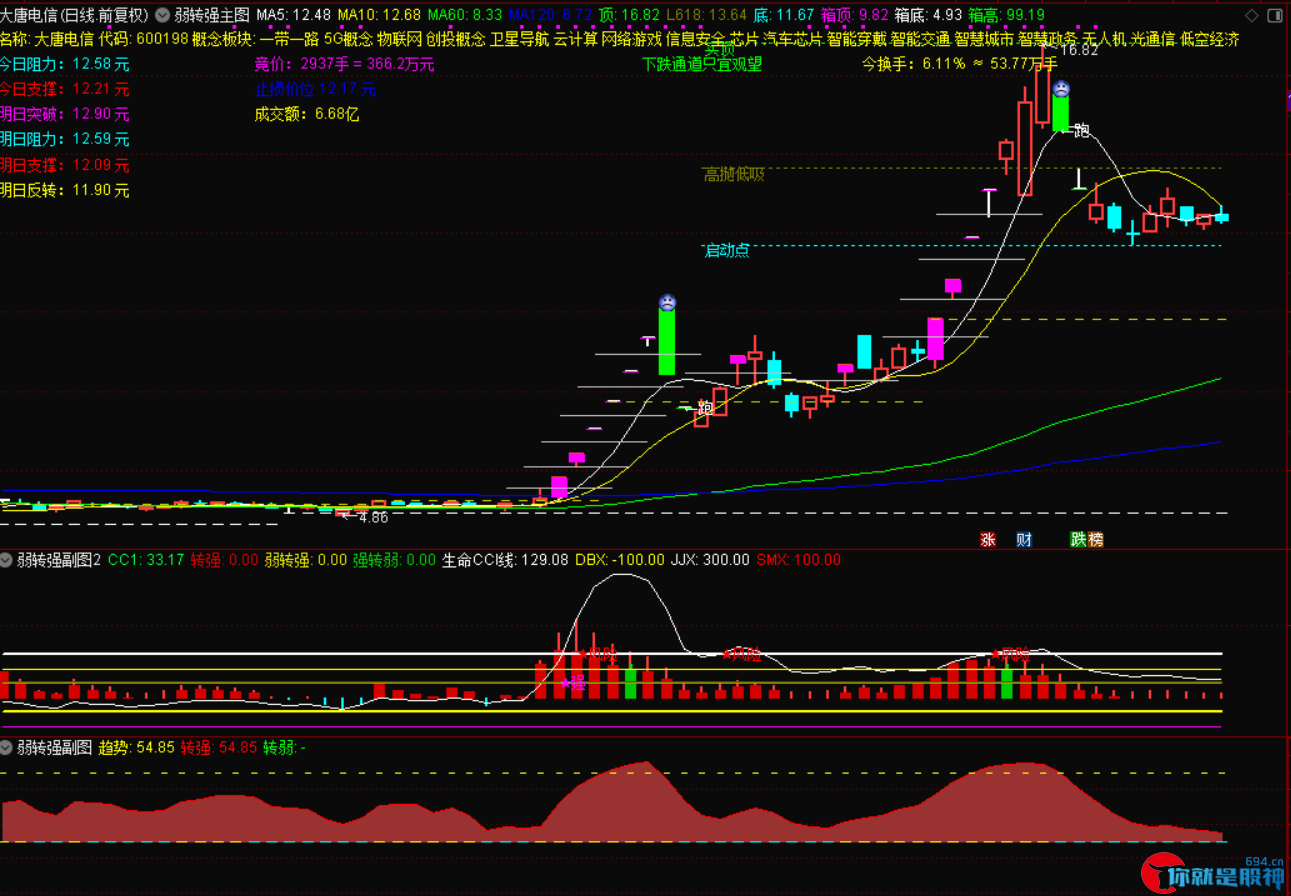This screenshot has height=896, width=1291.
Task: Select the 生命CCI线: 129.08 reading
Action: coord(505,560)
